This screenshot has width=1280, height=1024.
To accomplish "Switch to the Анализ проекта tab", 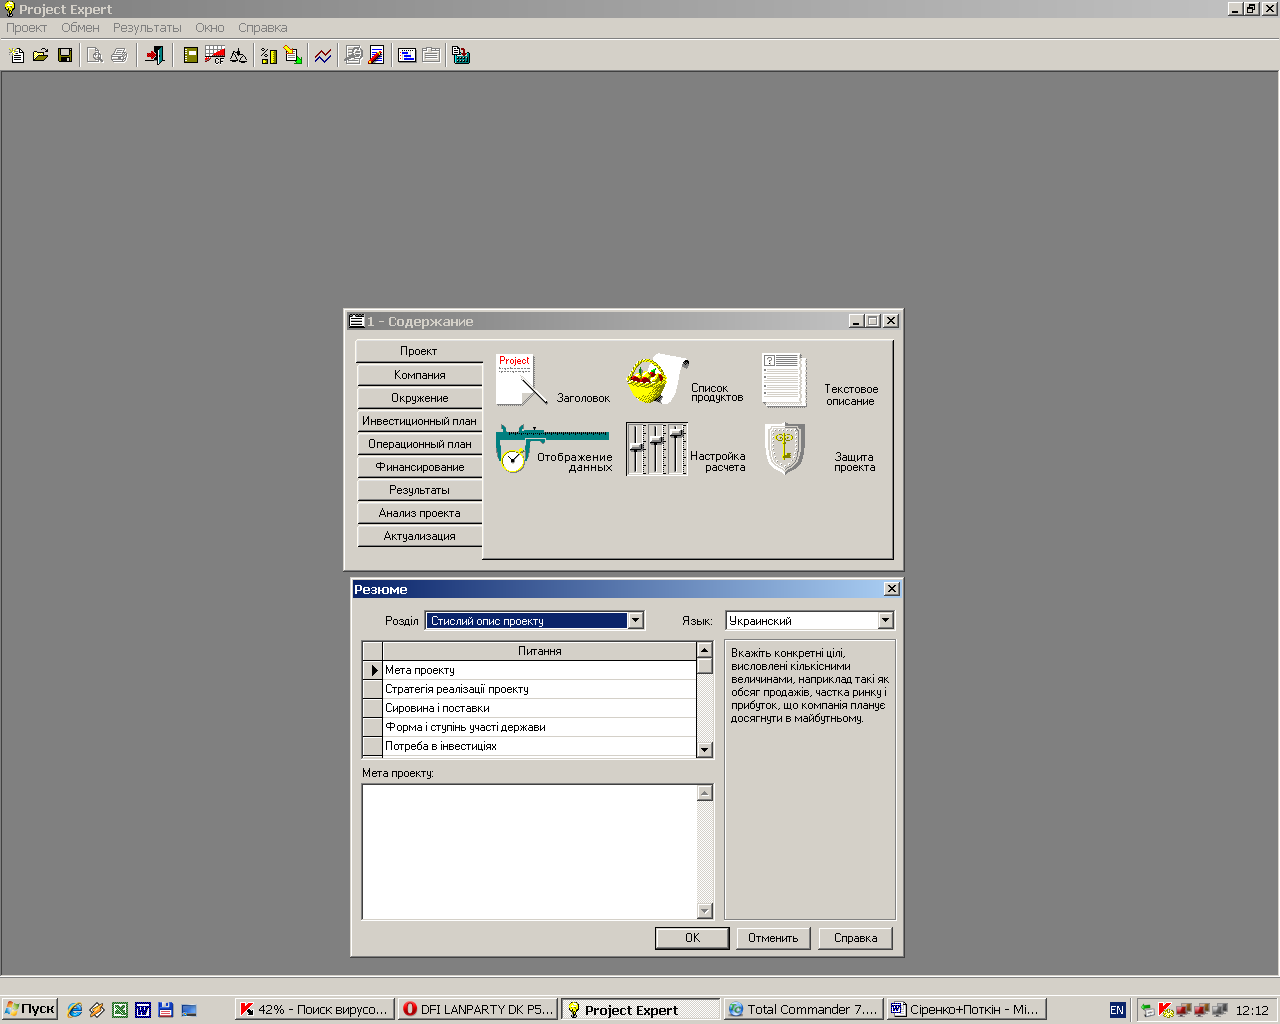I will (420, 513).
